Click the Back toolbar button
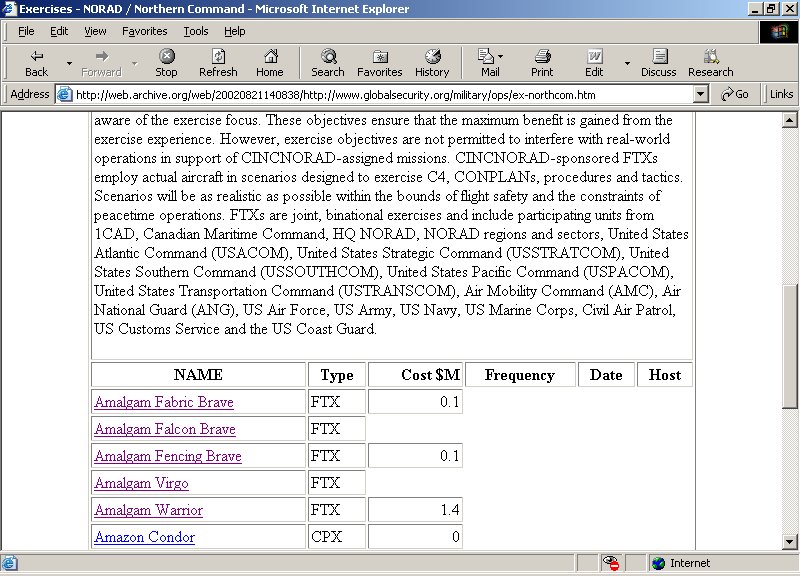Image resolution: width=800 pixels, height=576 pixels. click(x=36, y=63)
